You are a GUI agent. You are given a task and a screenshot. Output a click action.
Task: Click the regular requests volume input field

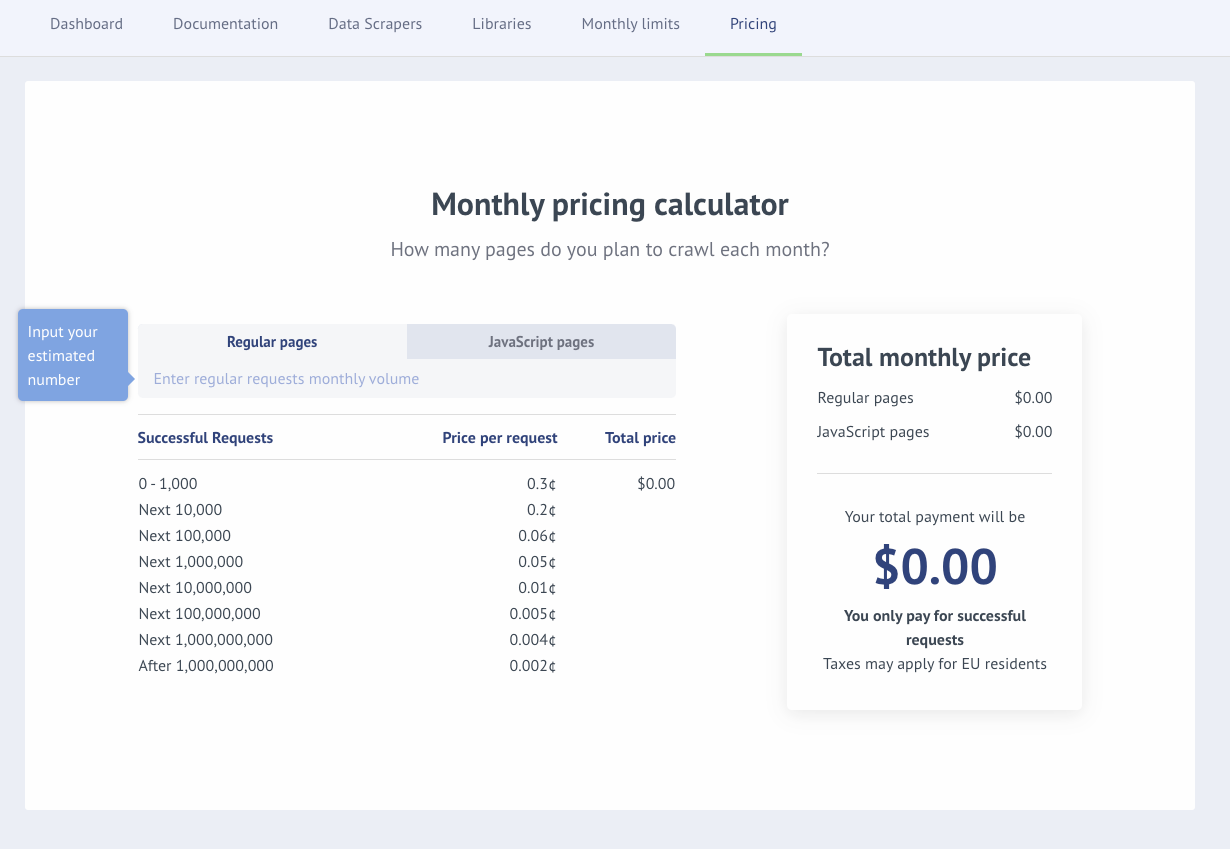pos(407,378)
